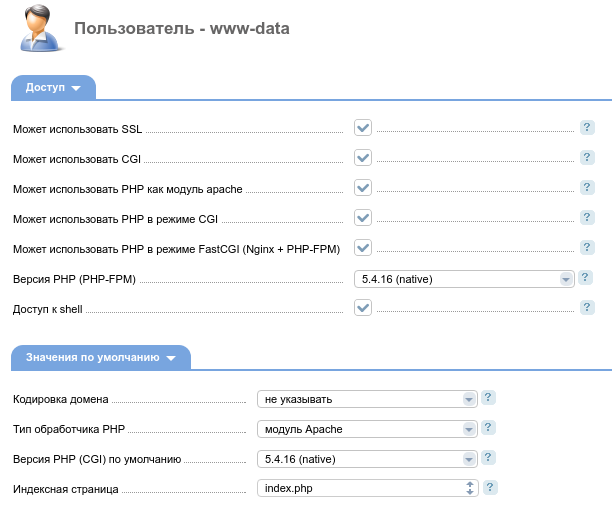Toggle PHP как модуль apache checkbox
This screenshot has width=612, height=514.
(363, 188)
